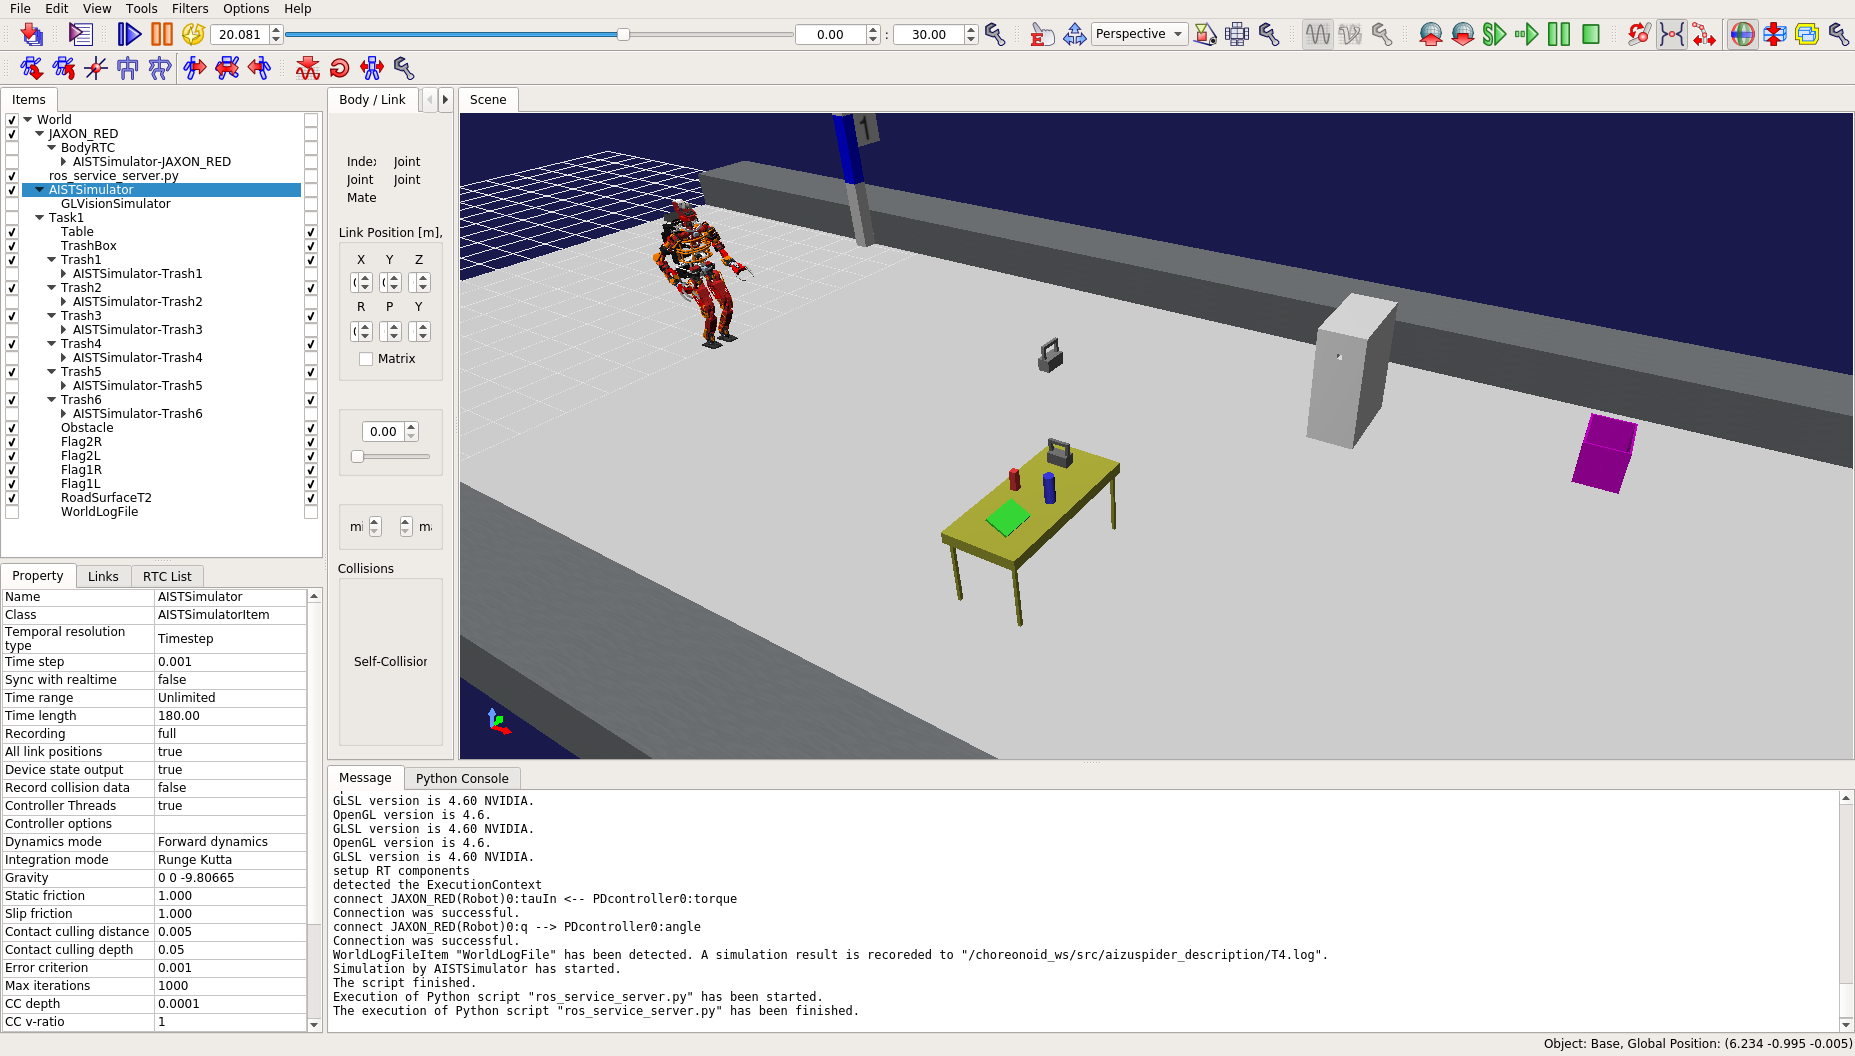Select ros_service_server.py tree item

pyautogui.click(x=114, y=176)
